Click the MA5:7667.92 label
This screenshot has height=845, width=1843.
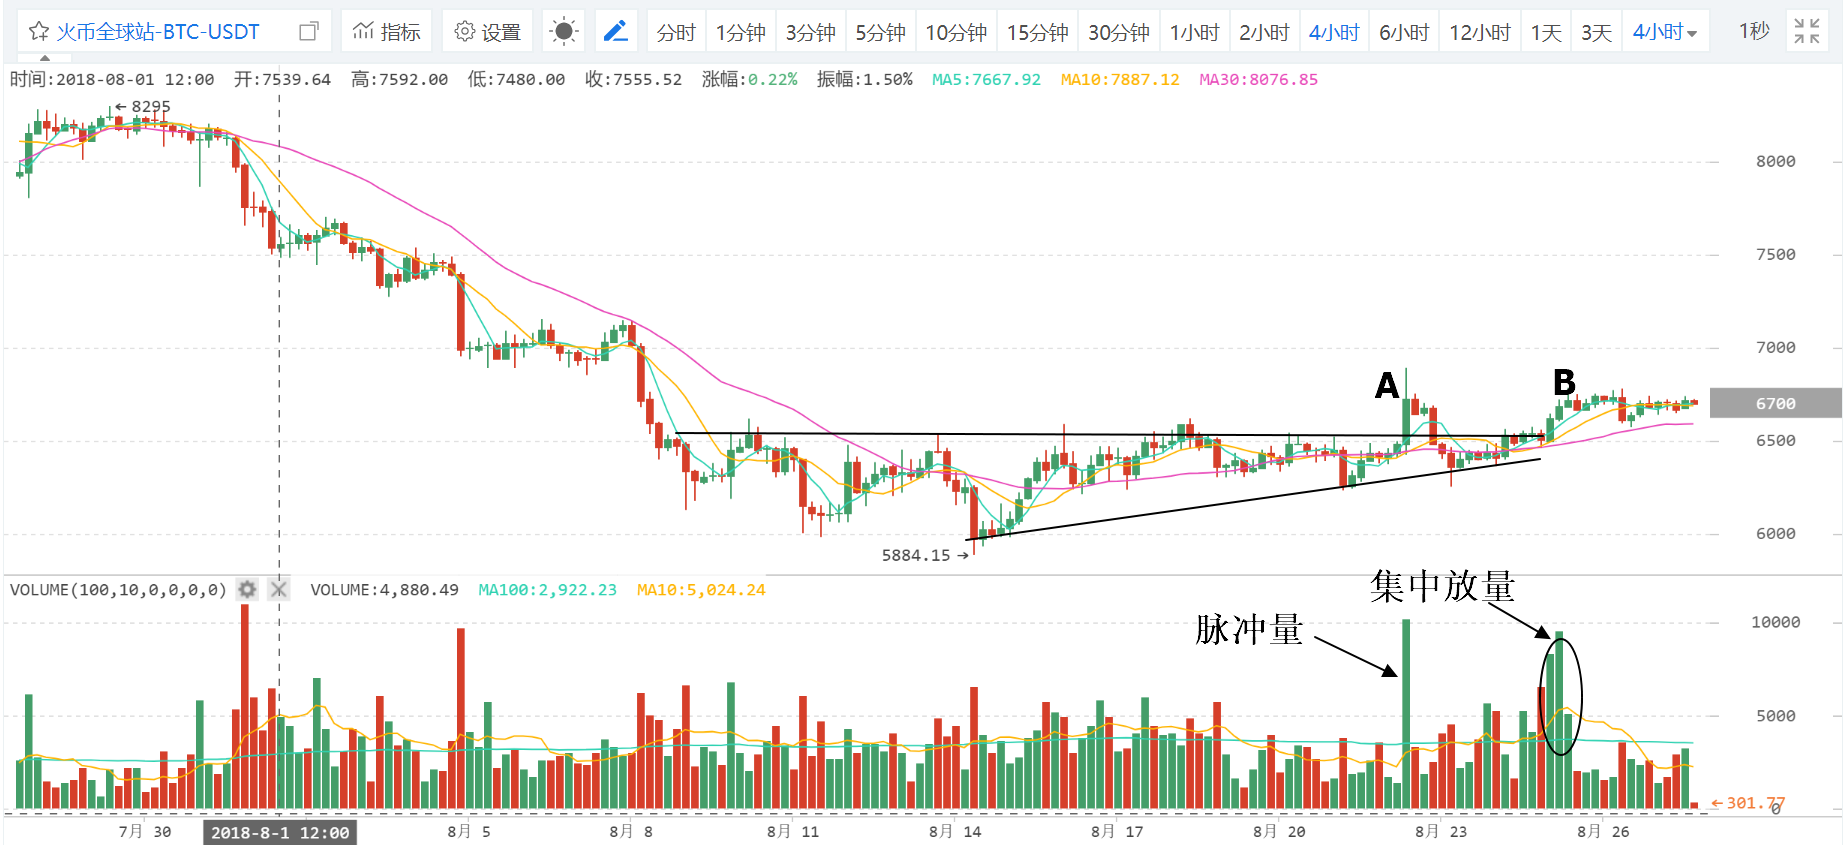986,79
